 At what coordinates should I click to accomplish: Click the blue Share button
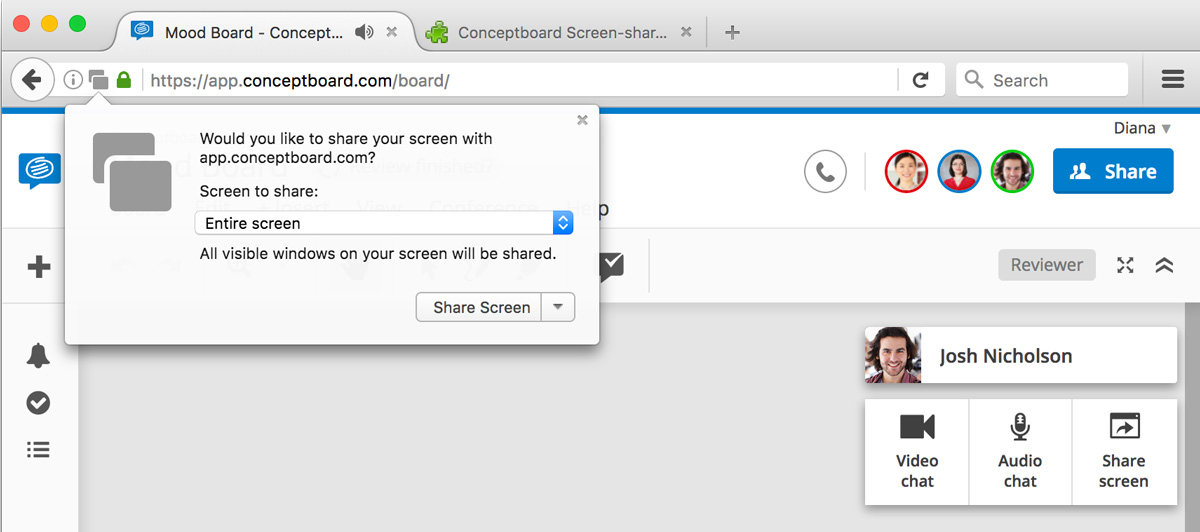(x=1113, y=172)
